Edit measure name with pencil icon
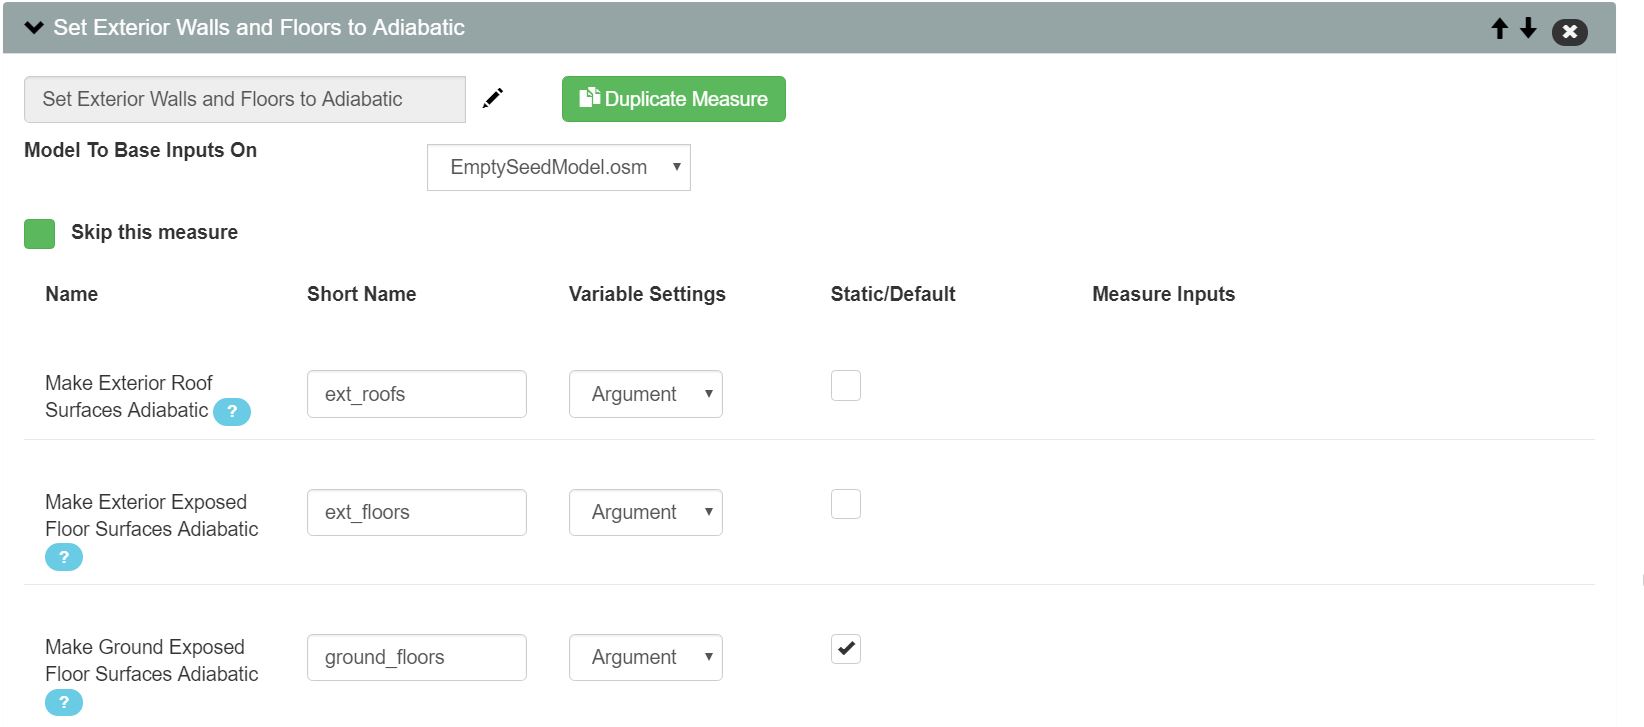Viewport: 1644px width, 727px height. 493,98
